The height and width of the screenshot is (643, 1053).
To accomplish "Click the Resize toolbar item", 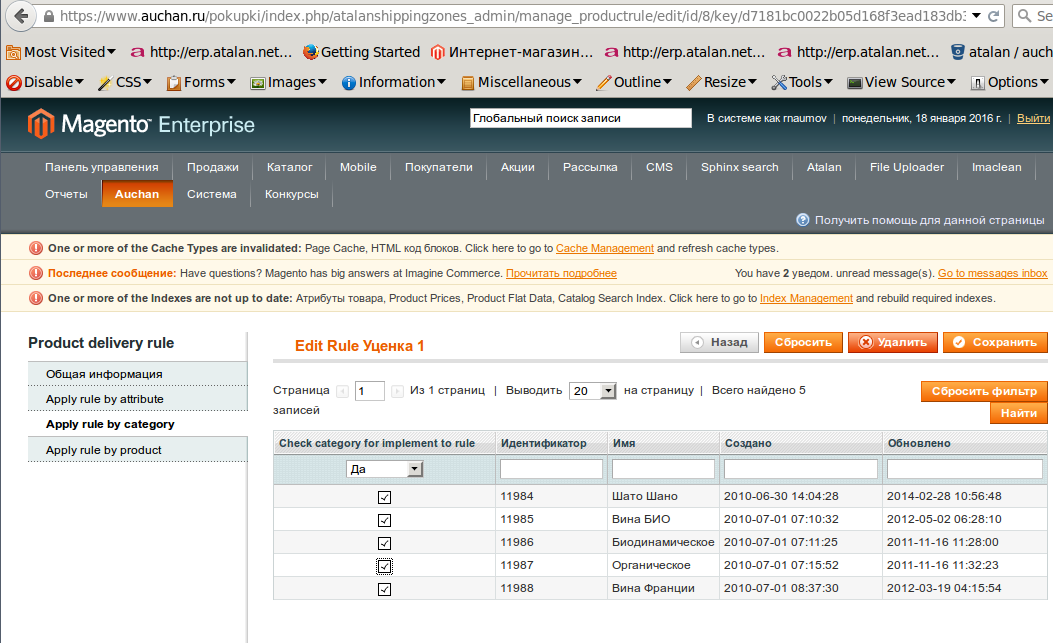I will (721, 82).
